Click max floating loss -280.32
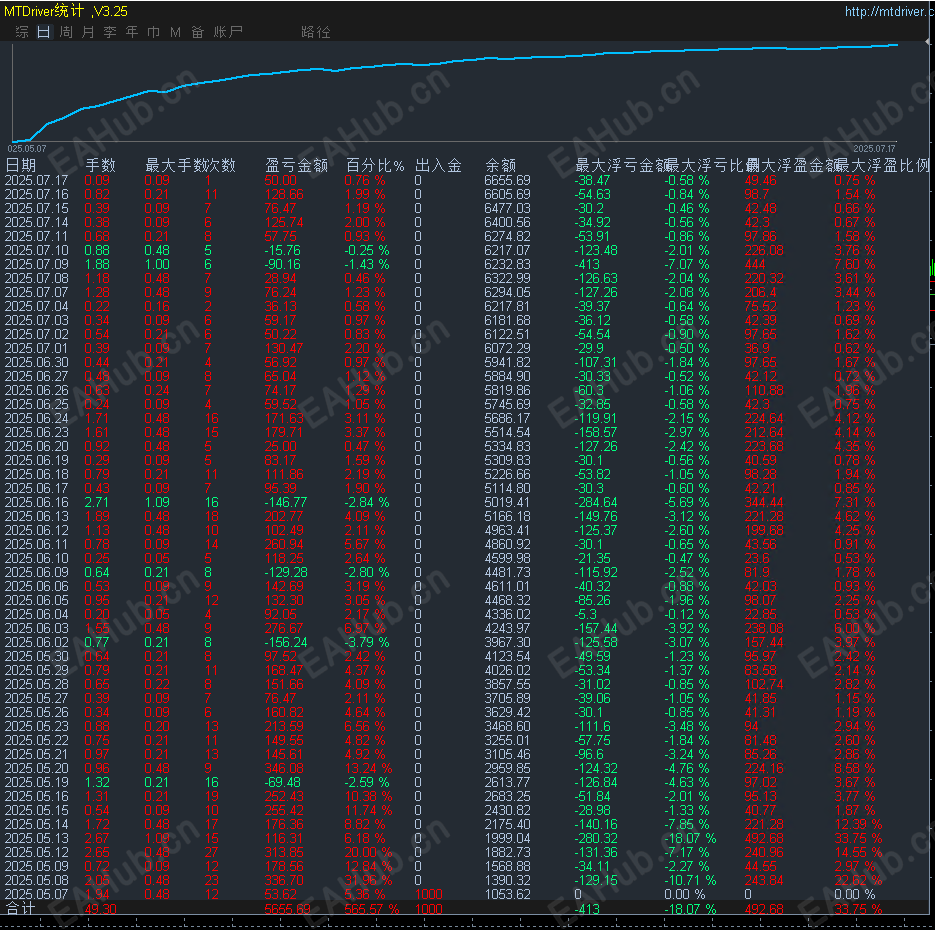Screen dimensions: 935x930 coord(596,838)
